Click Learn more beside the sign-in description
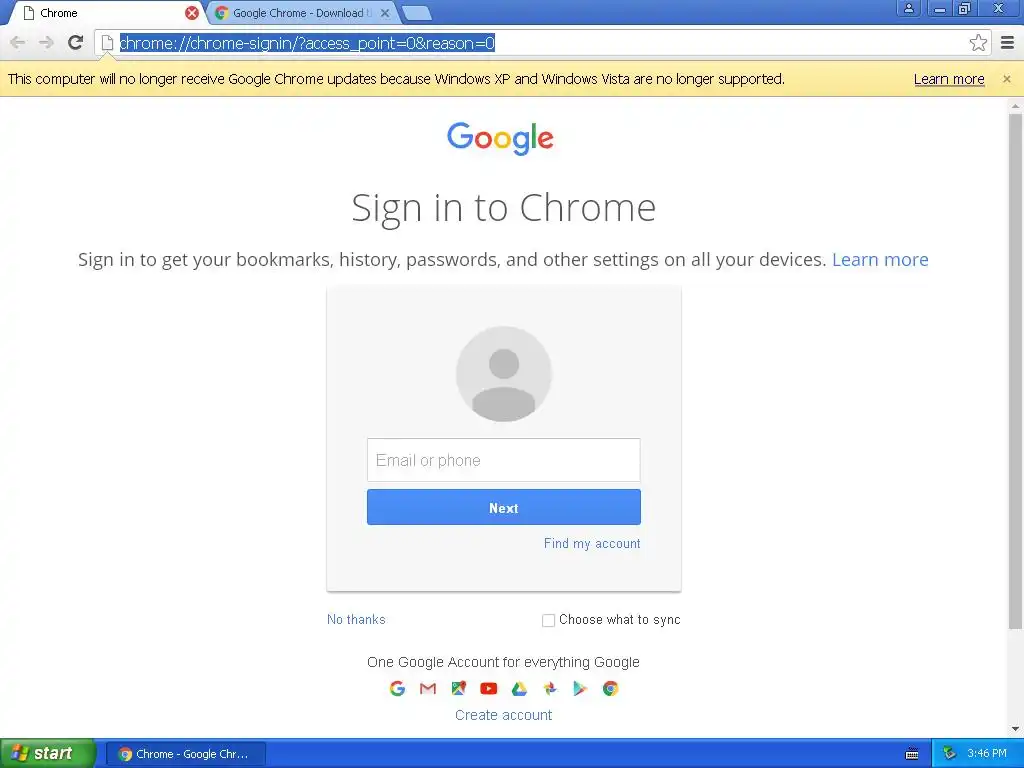Screen dimensions: 1024x768 pos(880,260)
